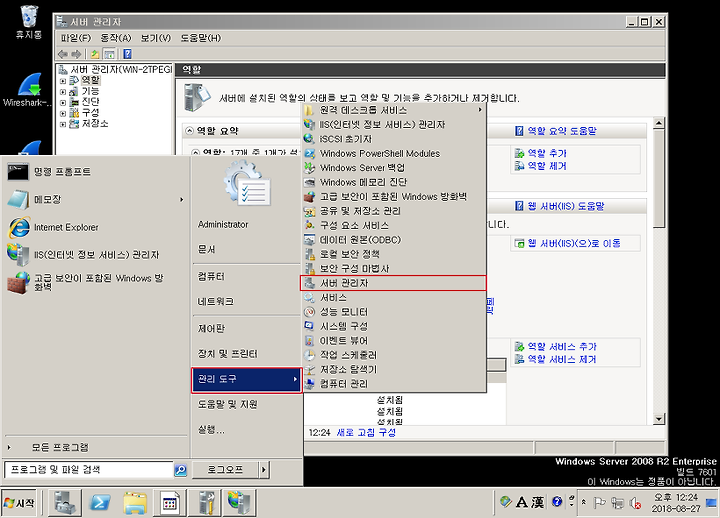Open PowerShell from taskbar
The width and height of the screenshot is (720, 518).
click(100, 503)
